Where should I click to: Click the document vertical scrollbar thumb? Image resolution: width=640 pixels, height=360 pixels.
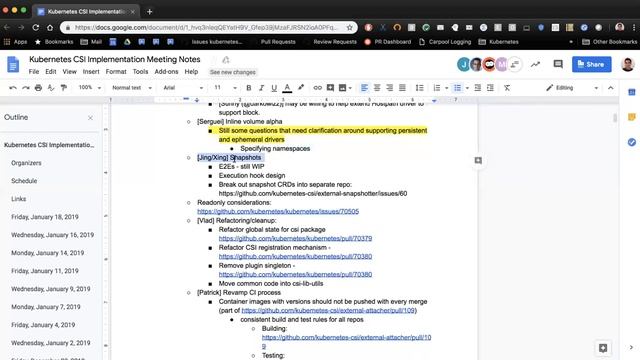(615, 118)
